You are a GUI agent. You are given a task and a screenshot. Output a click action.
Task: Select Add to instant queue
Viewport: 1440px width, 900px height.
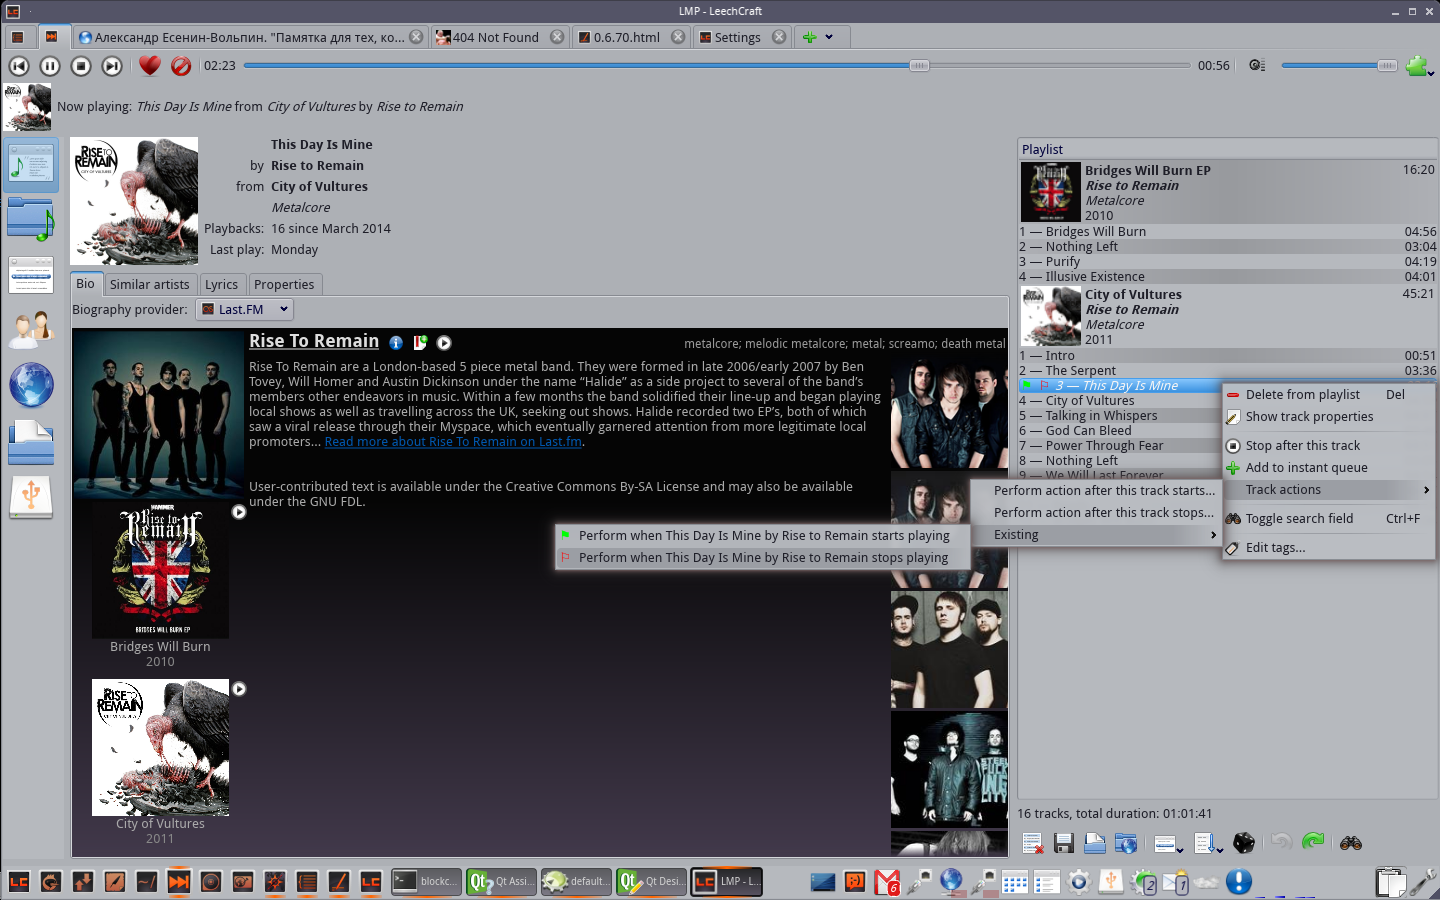[1329, 468]
